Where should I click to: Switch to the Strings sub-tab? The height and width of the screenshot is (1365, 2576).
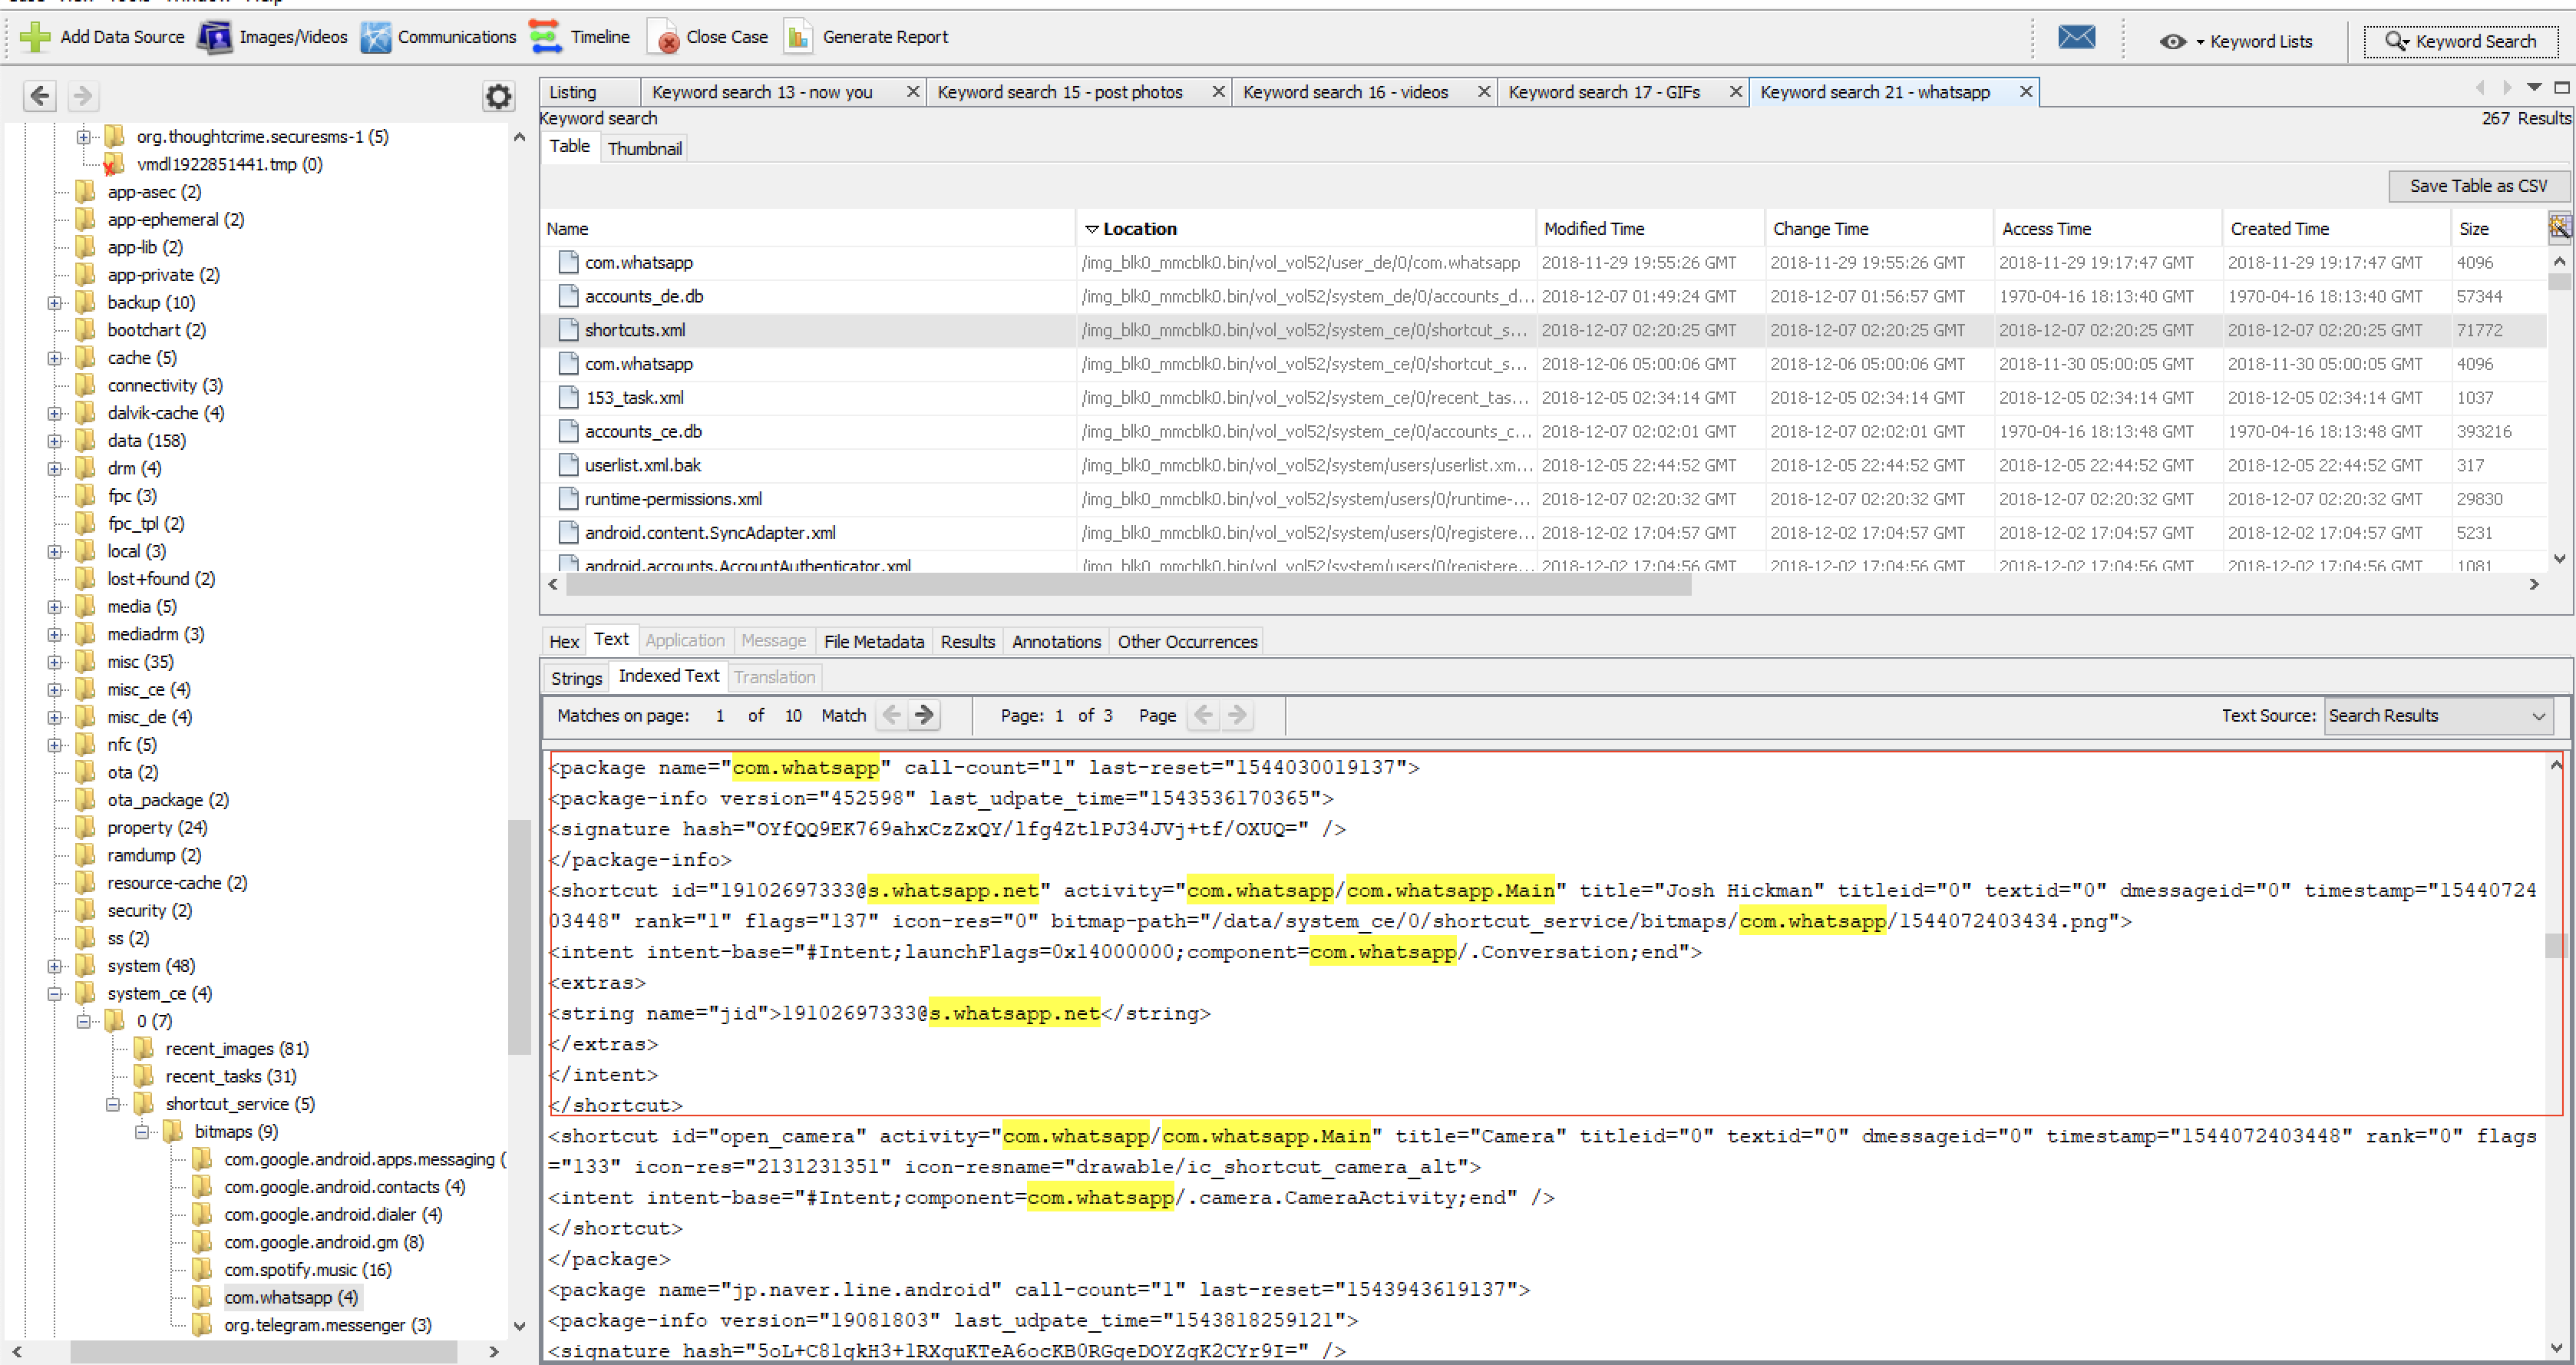577,678
